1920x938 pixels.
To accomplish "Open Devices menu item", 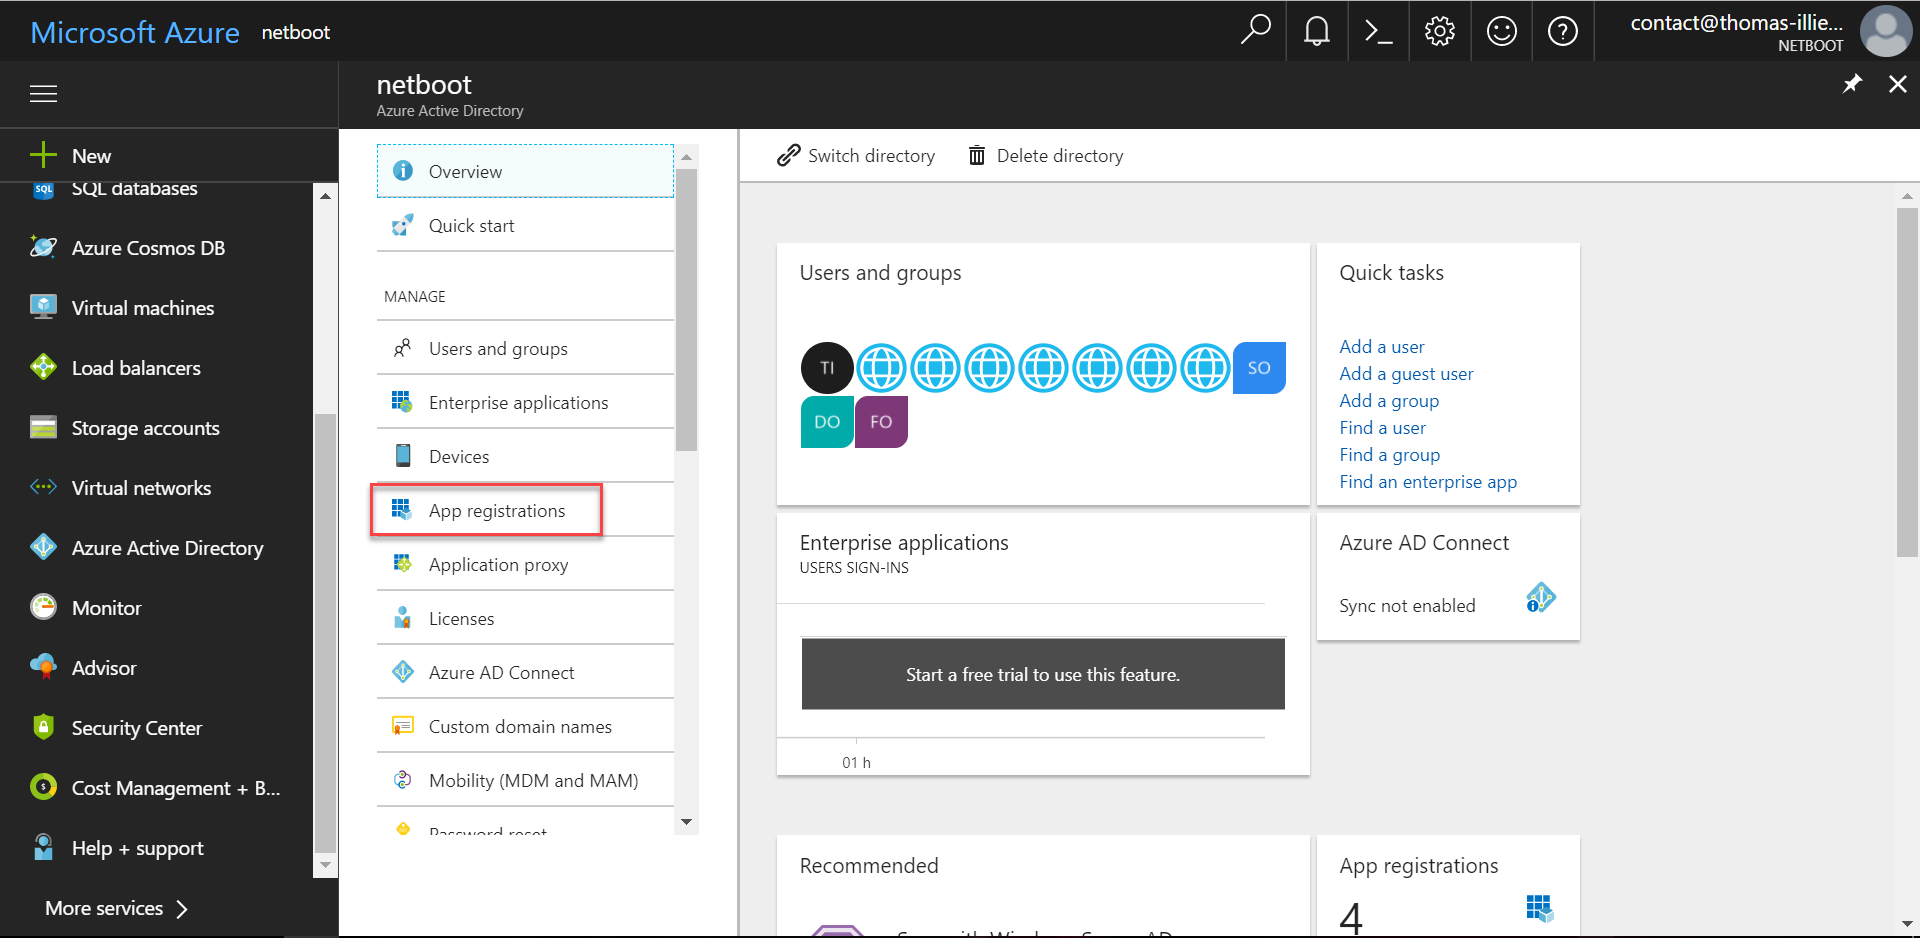I will coord(525,456).
